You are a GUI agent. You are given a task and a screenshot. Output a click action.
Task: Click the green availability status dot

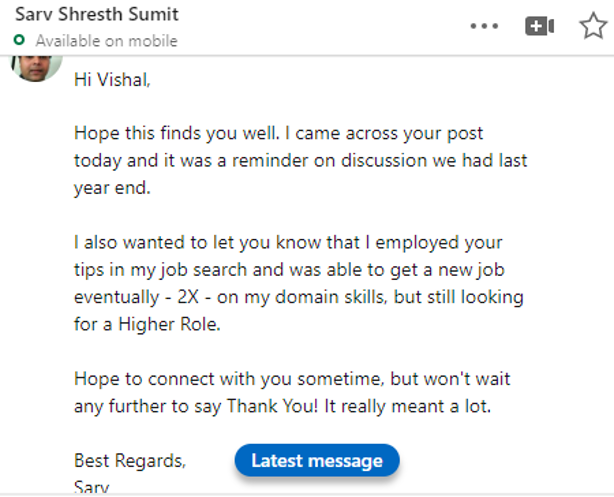click(x=20, y=41)
